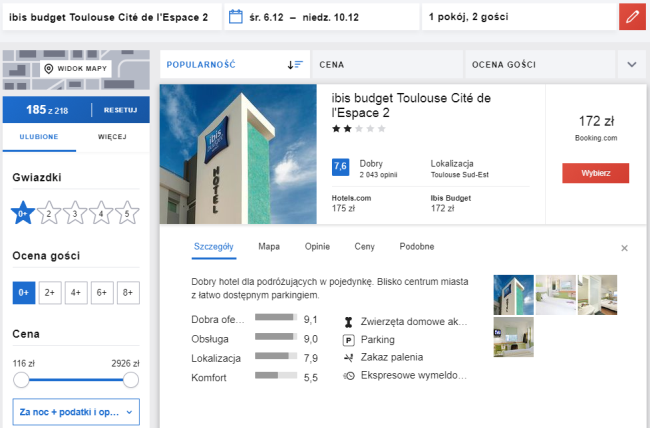Select guest rating 2+ filter
650x428 pixels.
pos(50,292)
